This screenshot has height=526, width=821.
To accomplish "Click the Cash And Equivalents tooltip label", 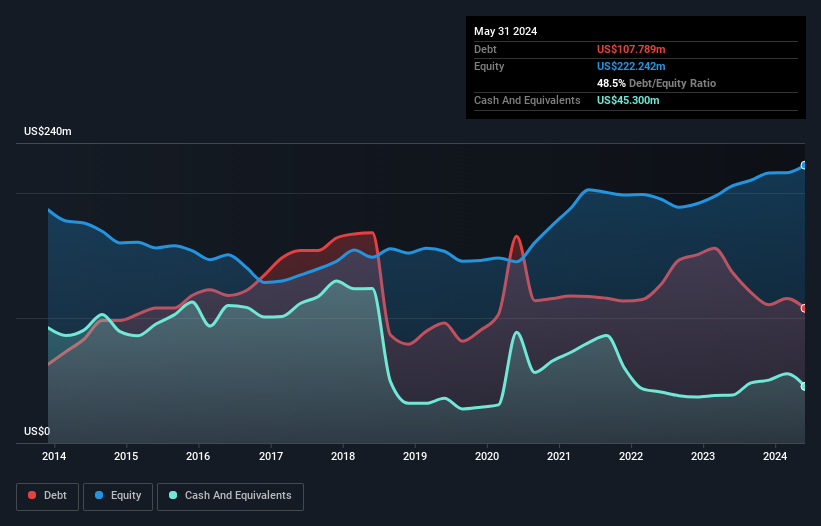I will point(527,100).
